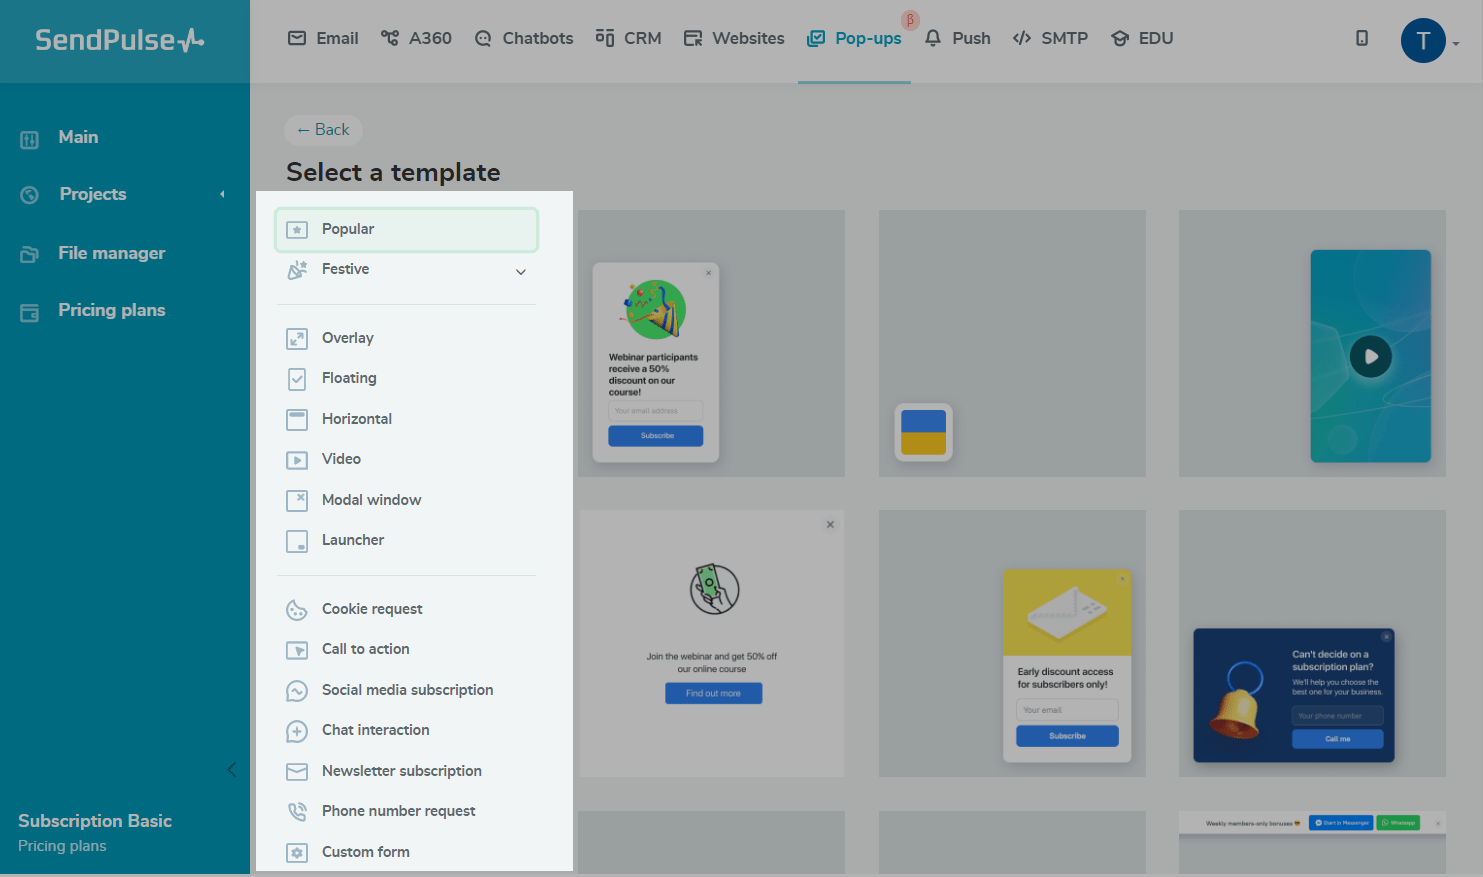Click the mobile phone icon in header
1483x877 pixels.
(x=1362, y=38)
